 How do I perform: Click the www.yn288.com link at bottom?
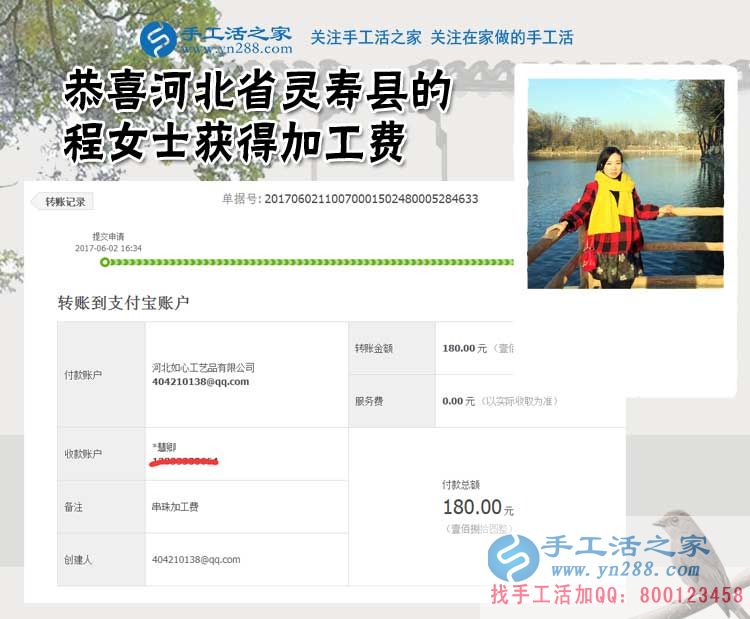tap(625, 569)
